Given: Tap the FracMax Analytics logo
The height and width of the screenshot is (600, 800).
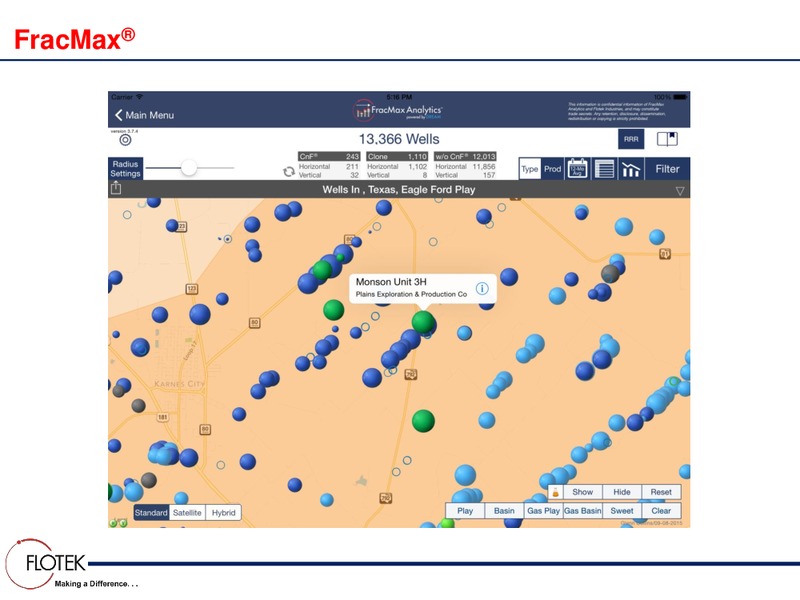Looking at the screenshot, I should pos(397,110).
